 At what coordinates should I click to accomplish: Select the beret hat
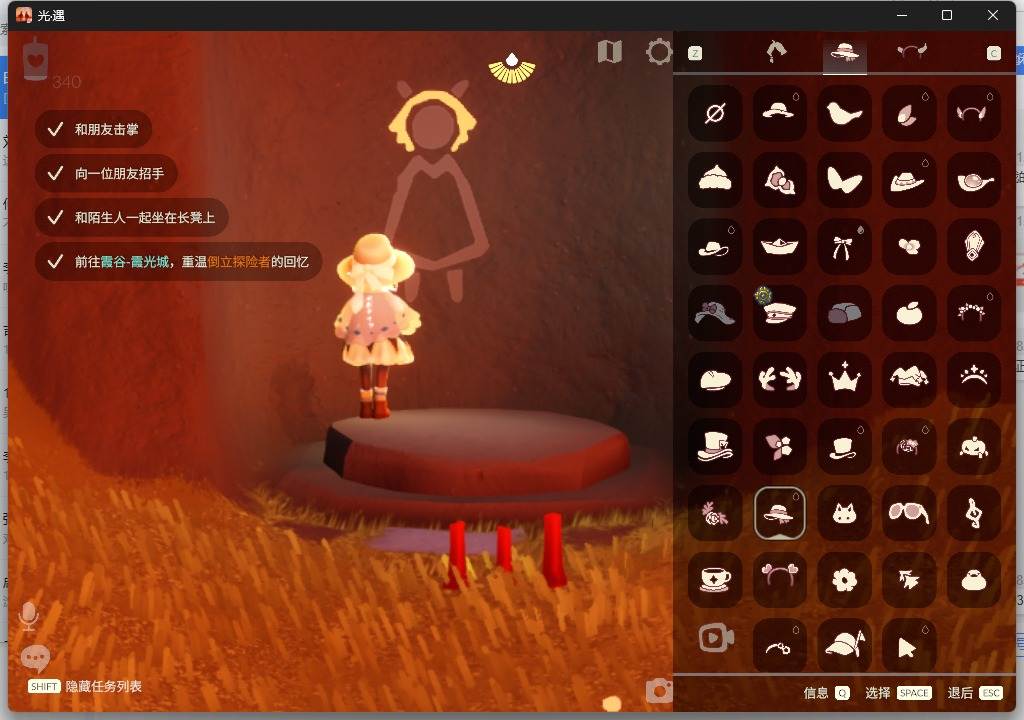point(715,380)
